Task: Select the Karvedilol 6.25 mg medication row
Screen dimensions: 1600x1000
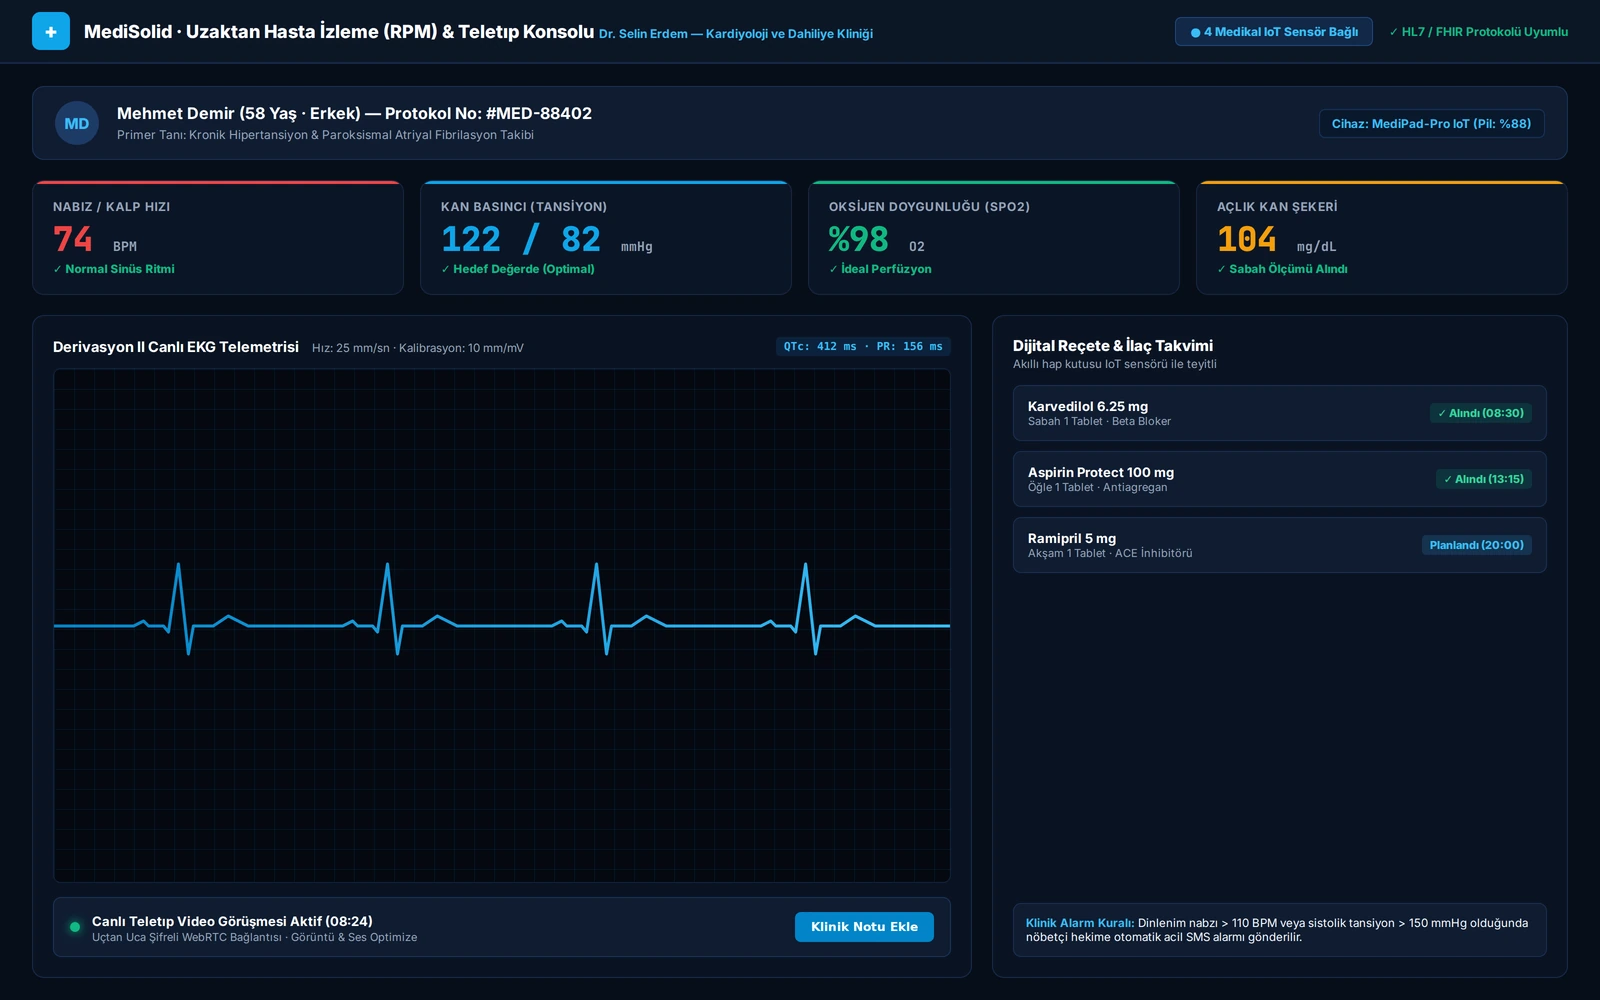Action: point(1280,413)
